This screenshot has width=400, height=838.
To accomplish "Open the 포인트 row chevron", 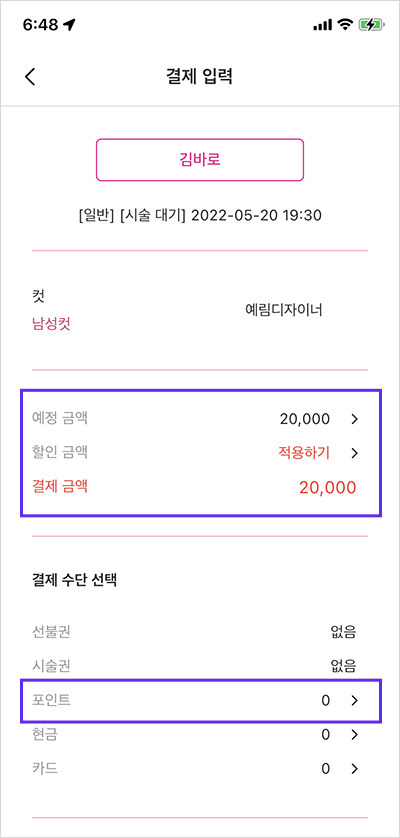I will [x=354, y=701].
